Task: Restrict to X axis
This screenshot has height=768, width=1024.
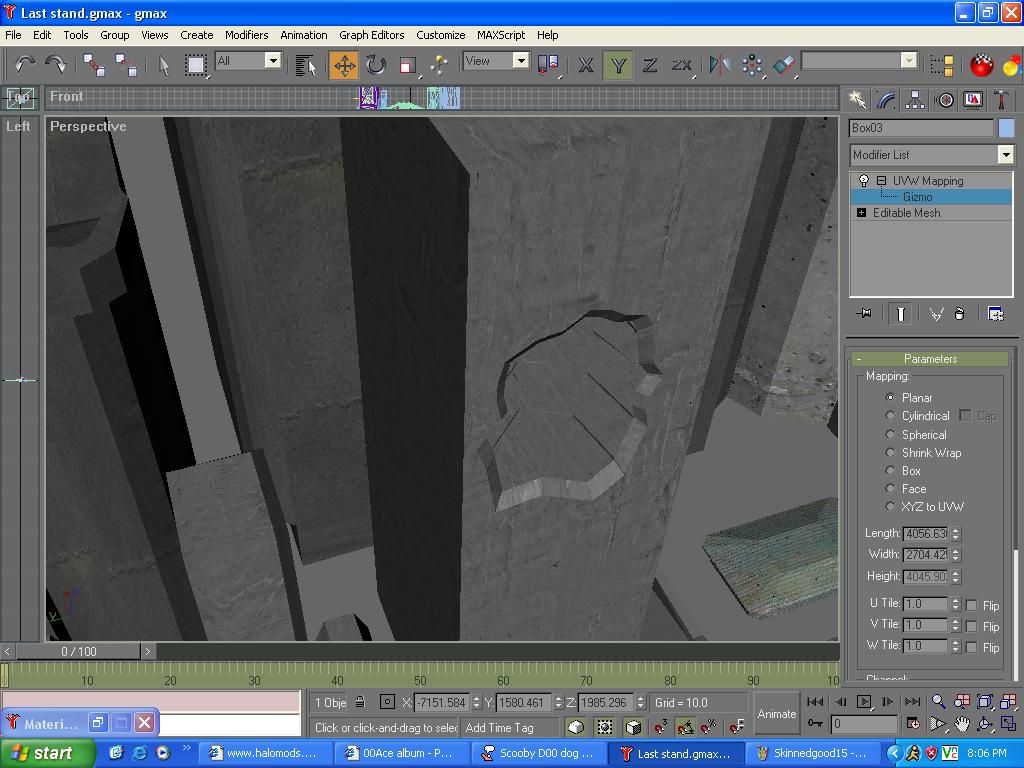Action: point(586,65)
